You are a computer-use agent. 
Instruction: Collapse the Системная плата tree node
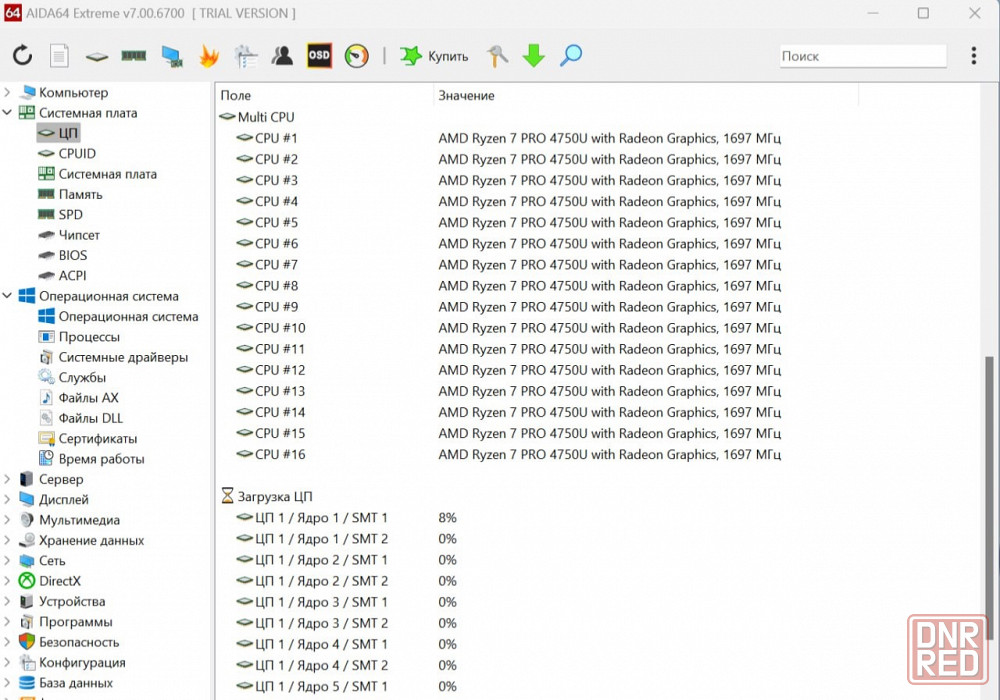point(8,113)
